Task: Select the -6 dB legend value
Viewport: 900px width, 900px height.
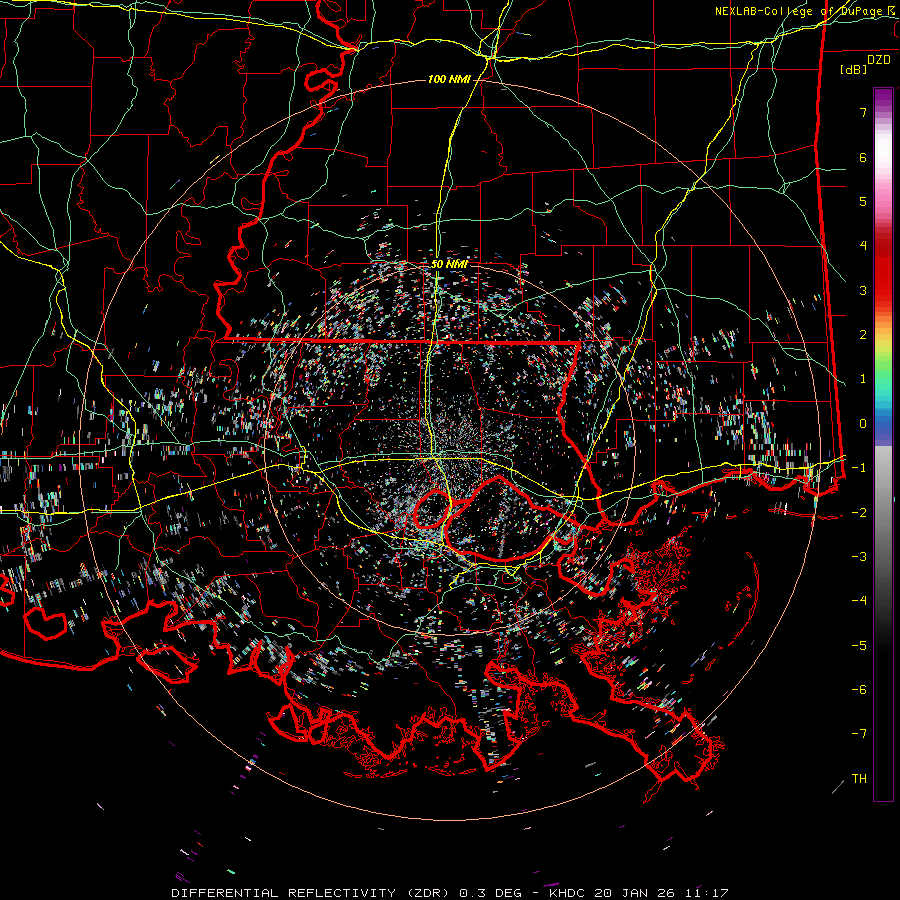Action: coord(859,690)
